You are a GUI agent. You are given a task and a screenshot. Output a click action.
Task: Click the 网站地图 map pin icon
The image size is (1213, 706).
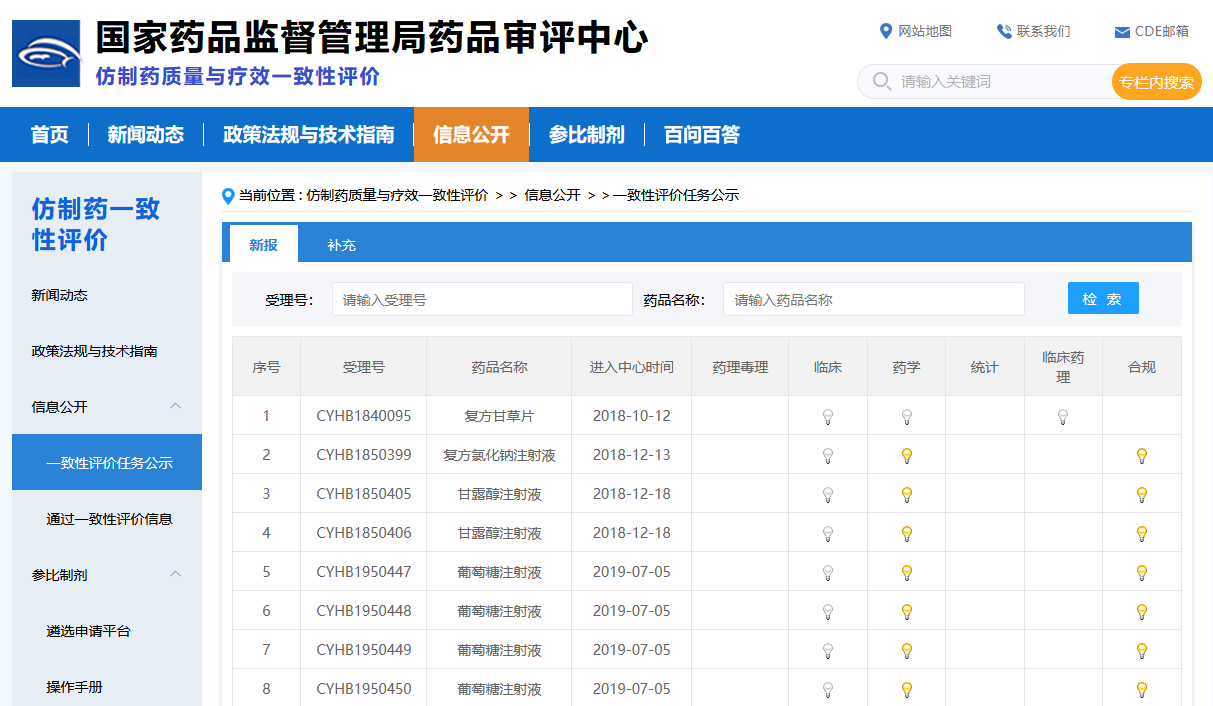885,31
